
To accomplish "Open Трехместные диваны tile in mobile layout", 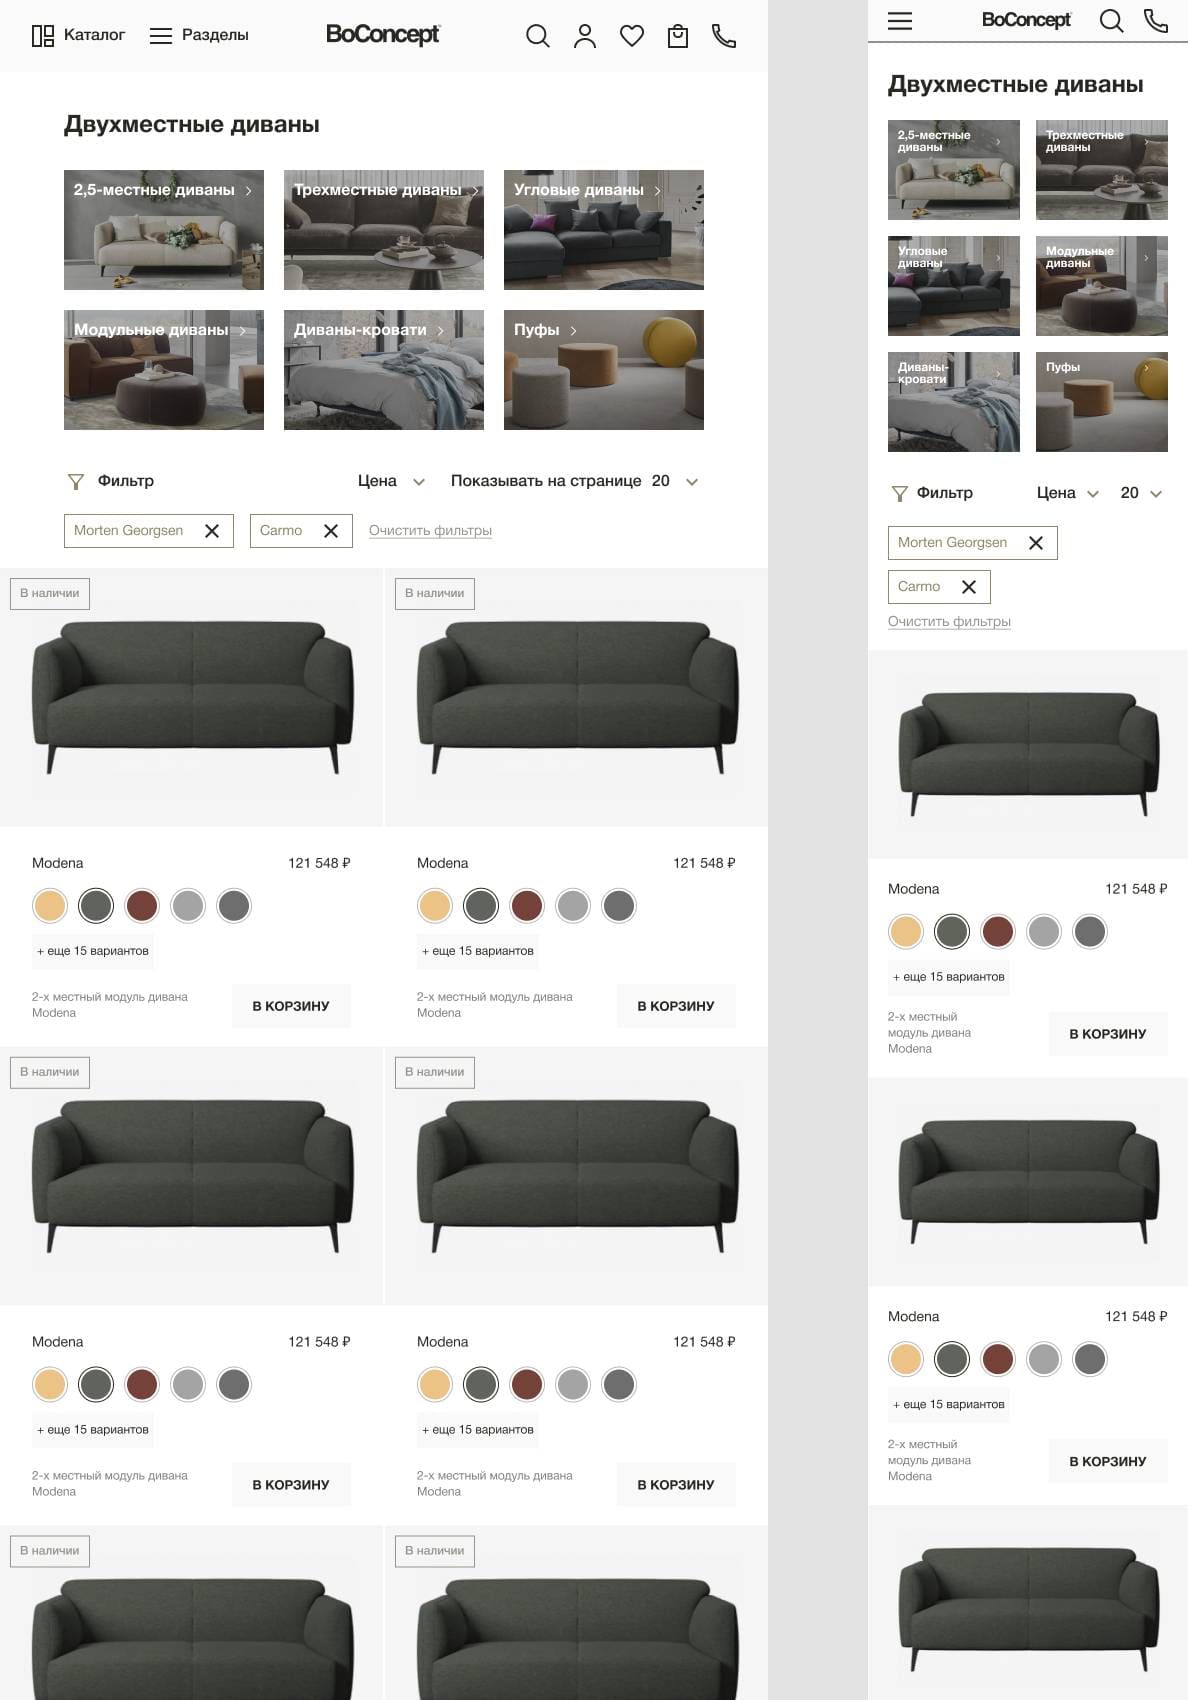I will click(1102, 170).
